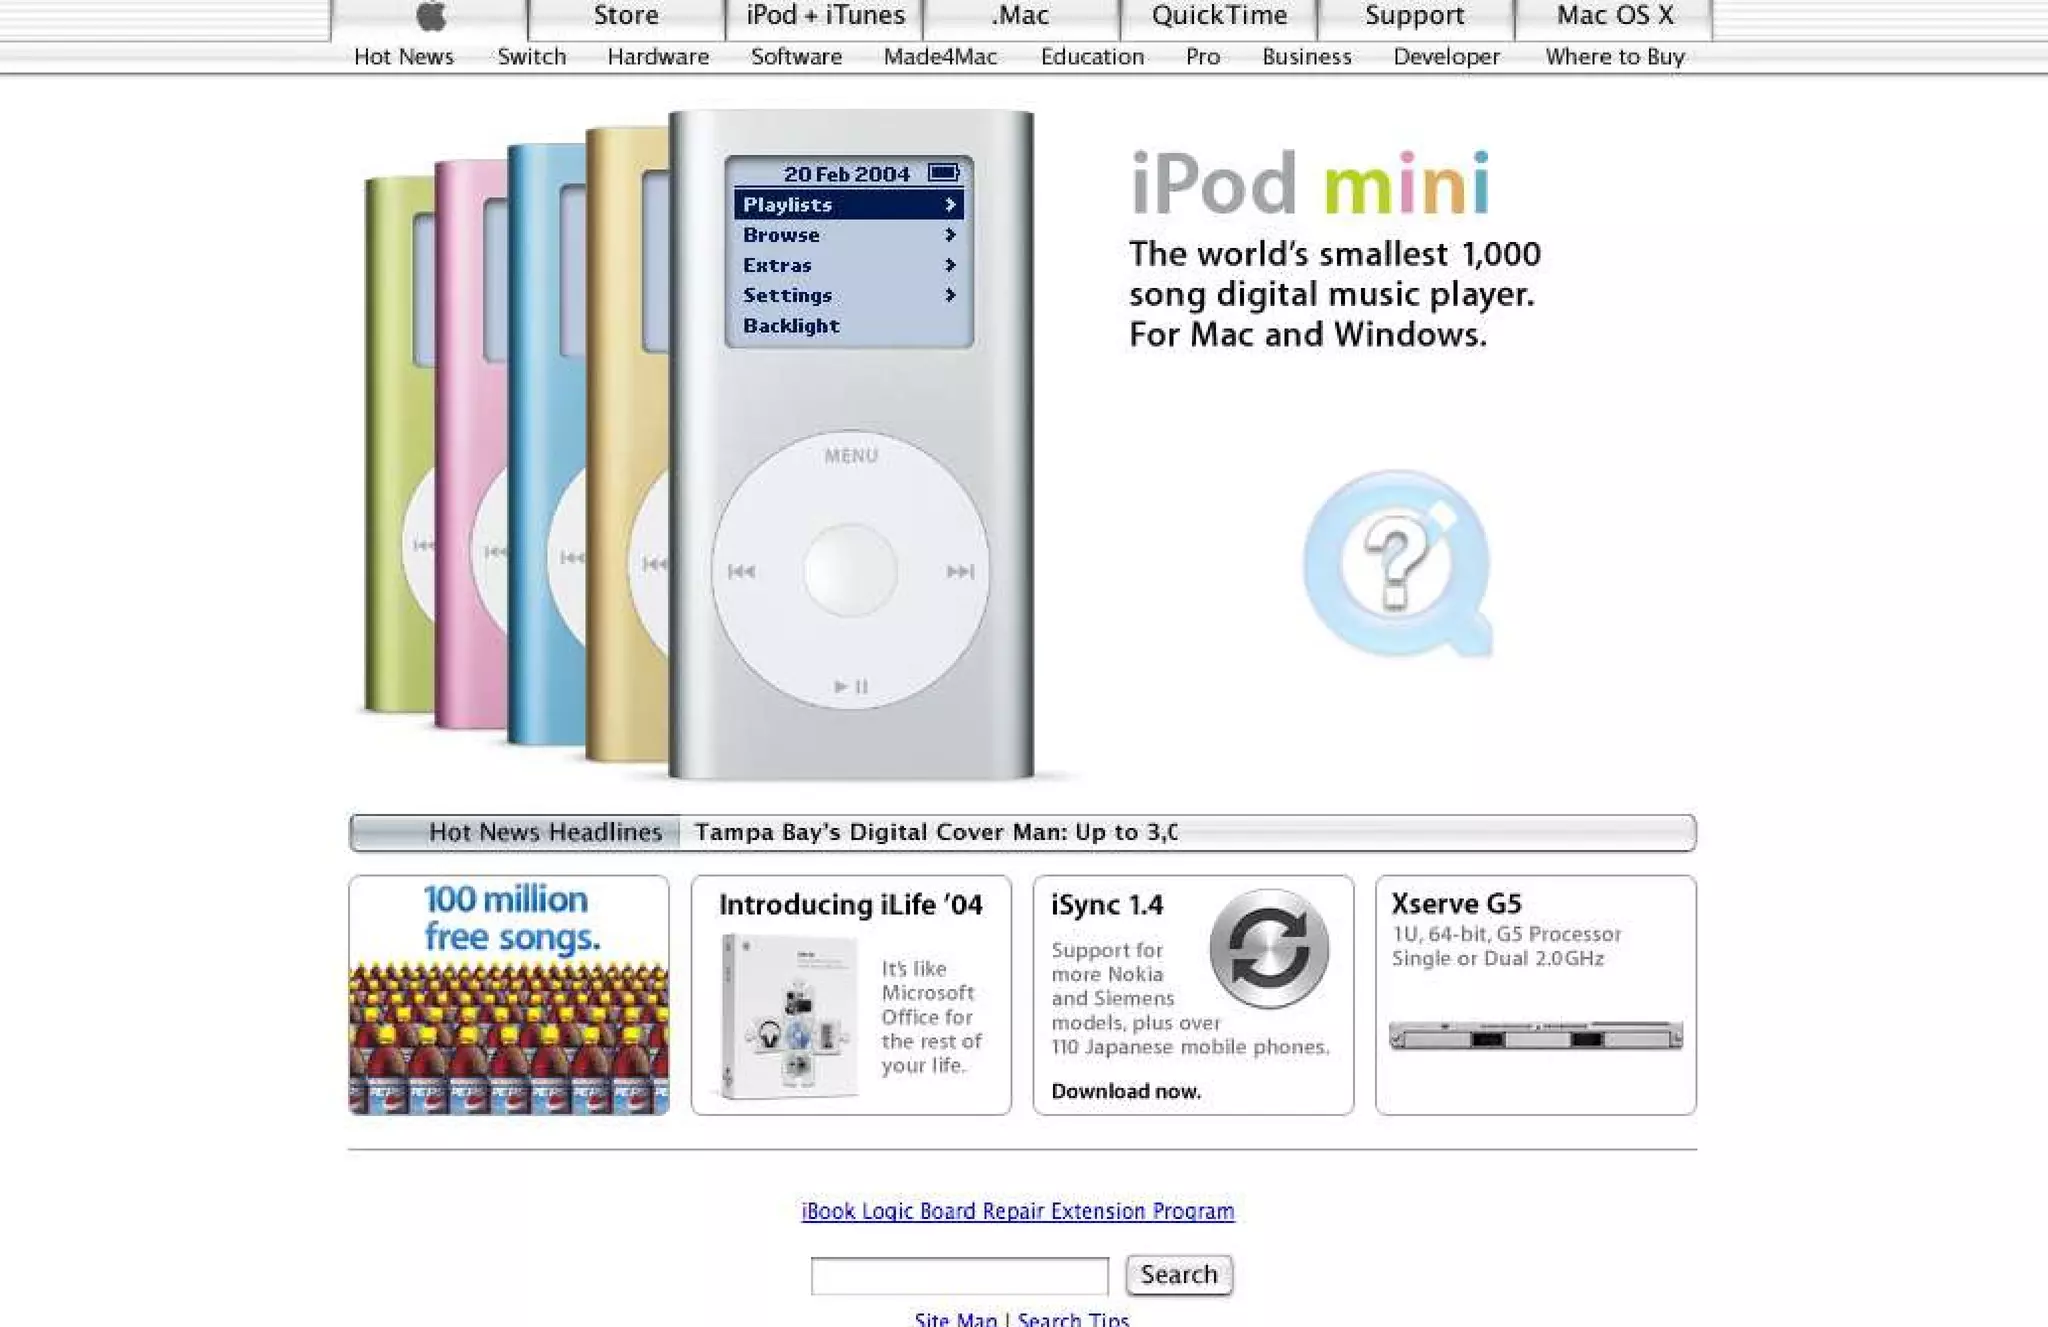This screenshot has width=2048, height=1327.
Task: Click the Search button
Action: click(1179, 1275)
